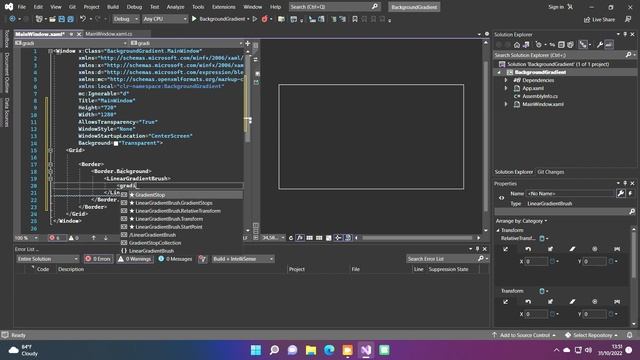Expand the App.xaml node

pyautogui.click(x=506, y=88)
